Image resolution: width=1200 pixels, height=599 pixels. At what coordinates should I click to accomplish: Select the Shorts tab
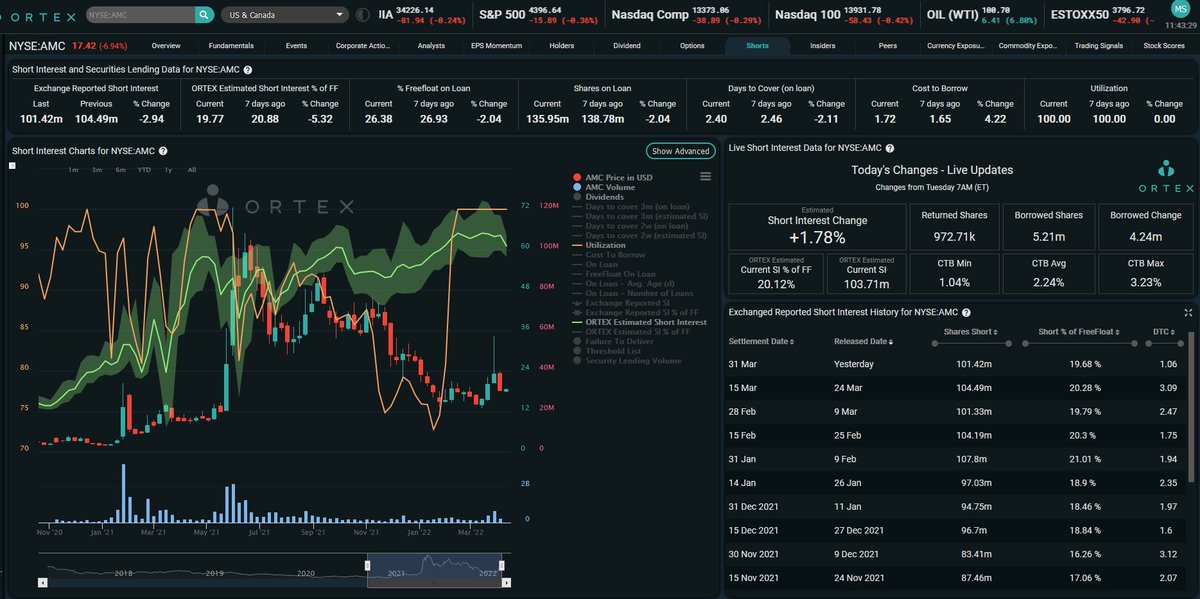tap(757, 46)
